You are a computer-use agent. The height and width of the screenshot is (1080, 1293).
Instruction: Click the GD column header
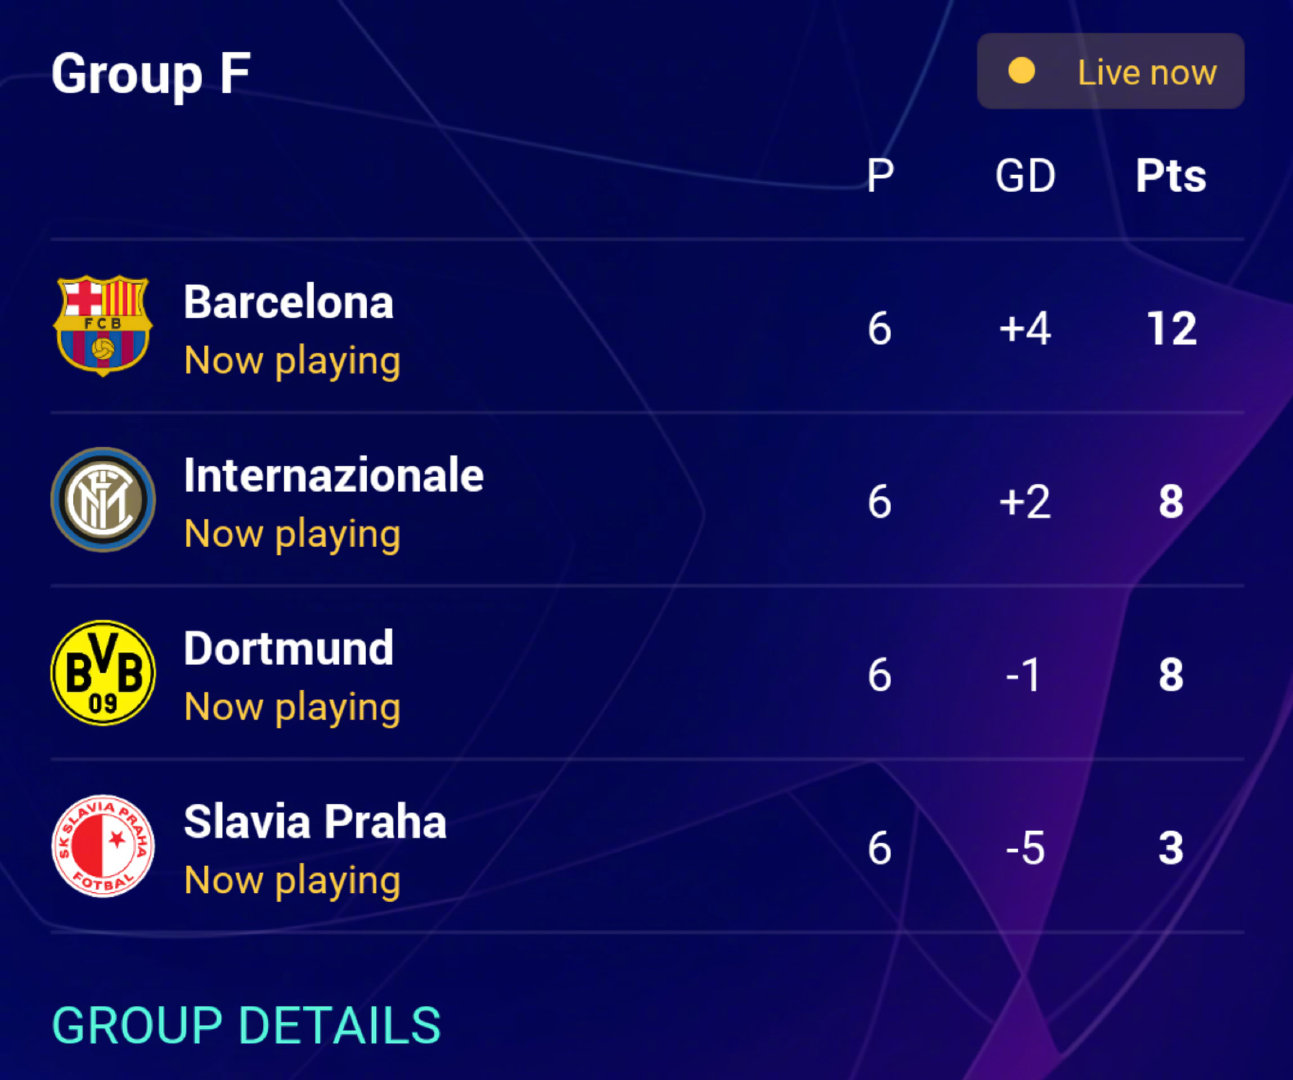coord(1025,176)
